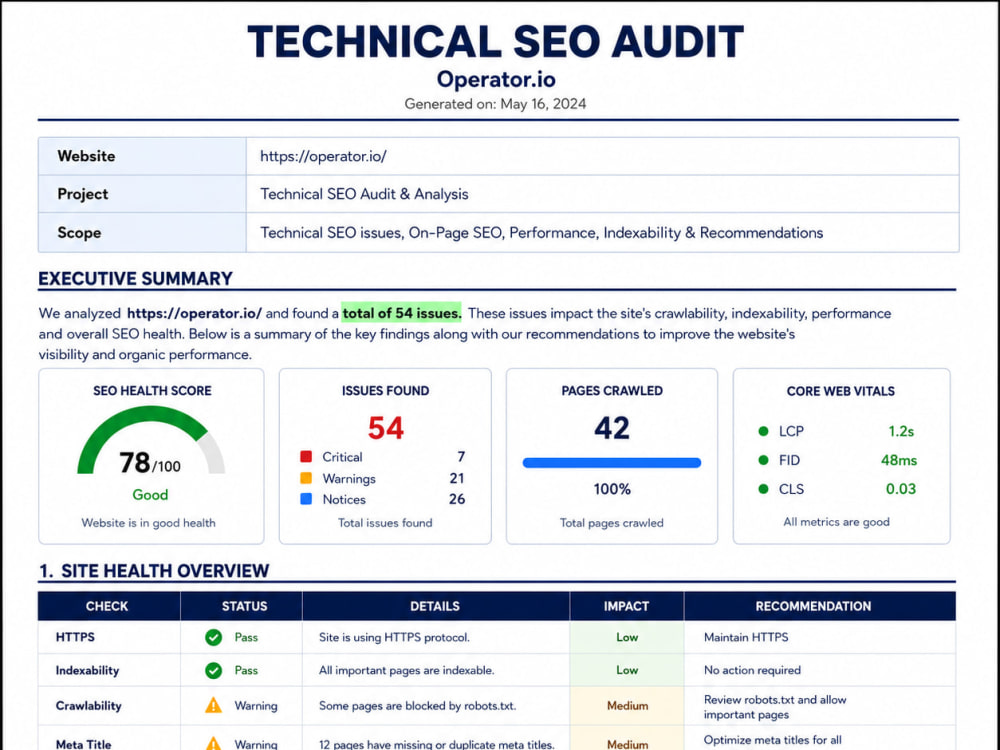Open the https://operator.io/ URL in Website row
This screenshot has width=1000, height=750.
(x=323, y=156)
